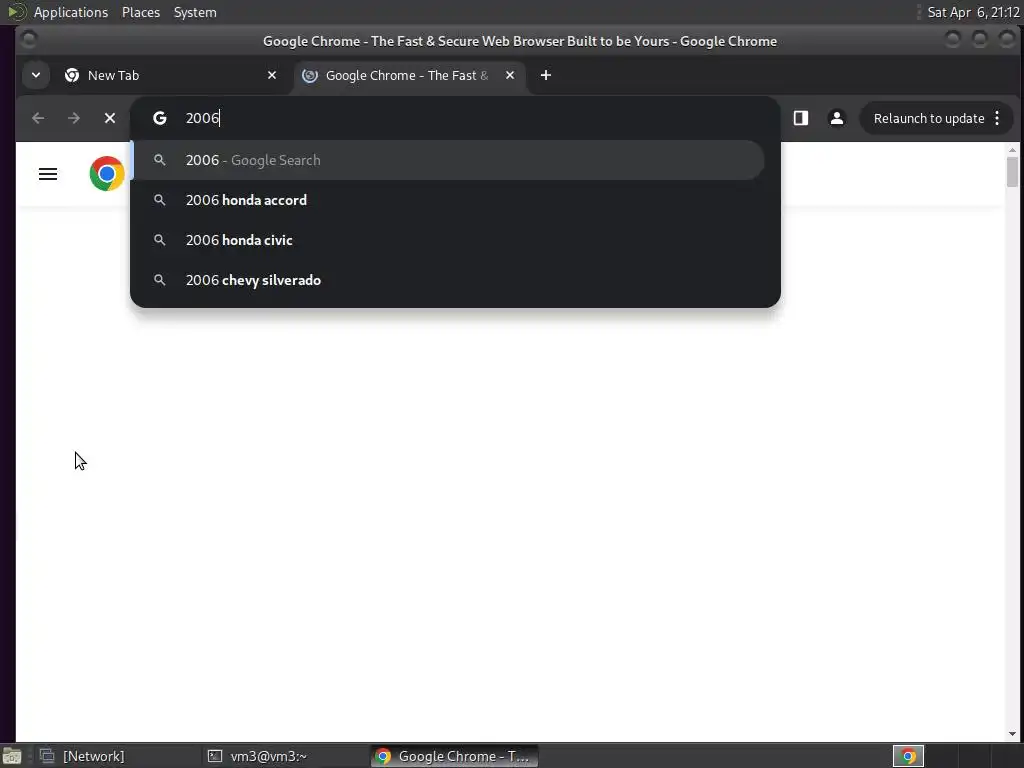Click the search magnifier beside honda civic

pos(159,240)
